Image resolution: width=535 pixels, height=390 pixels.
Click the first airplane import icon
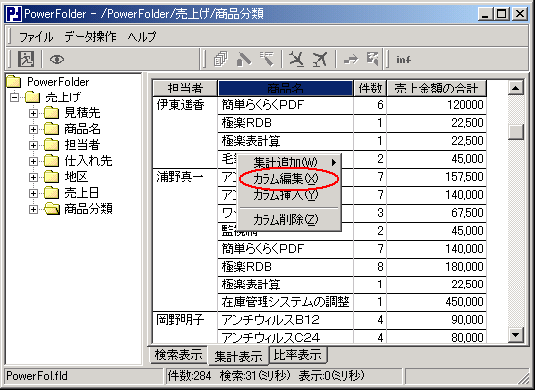coord(296,59)
